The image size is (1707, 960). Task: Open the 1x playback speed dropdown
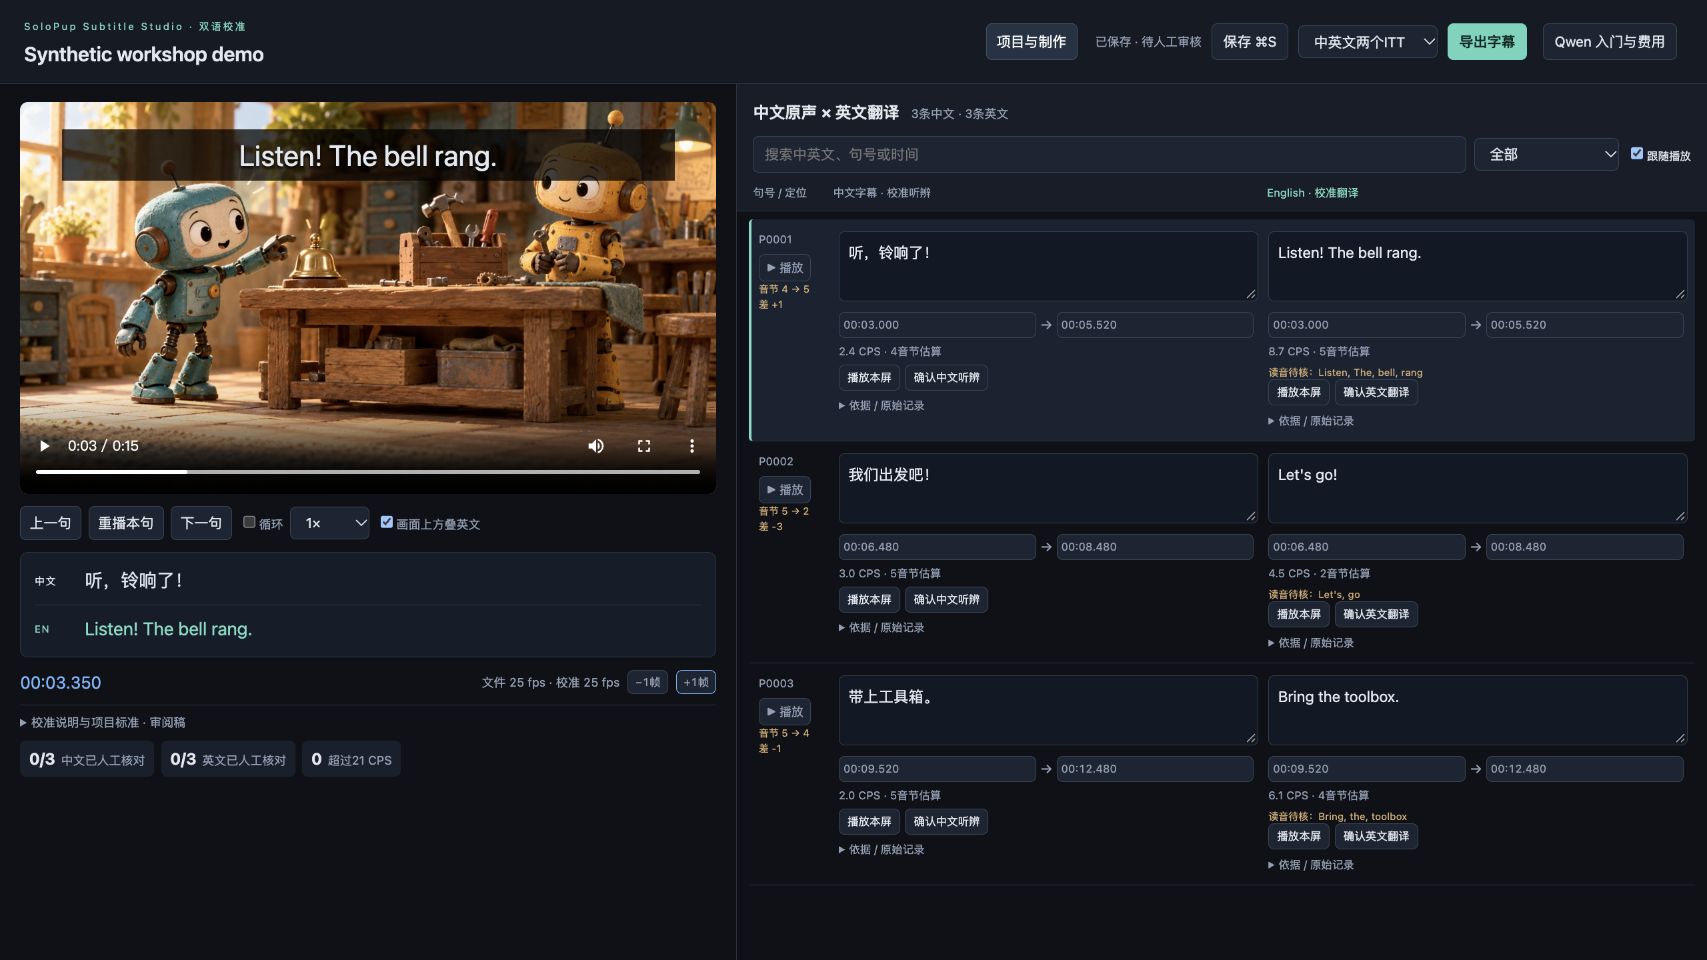(330, 523)
